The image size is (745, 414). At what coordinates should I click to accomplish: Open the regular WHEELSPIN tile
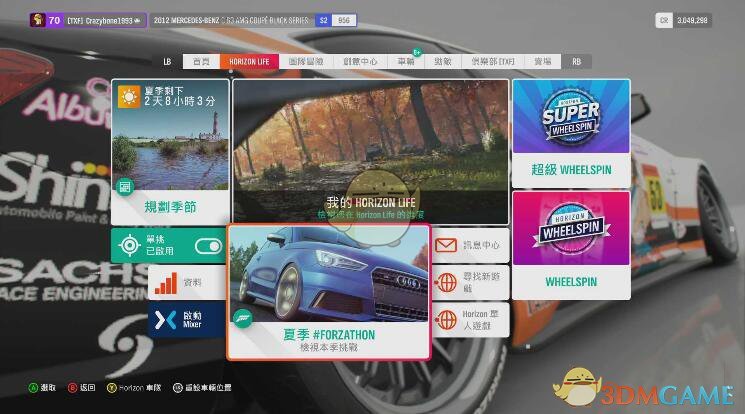571,245
